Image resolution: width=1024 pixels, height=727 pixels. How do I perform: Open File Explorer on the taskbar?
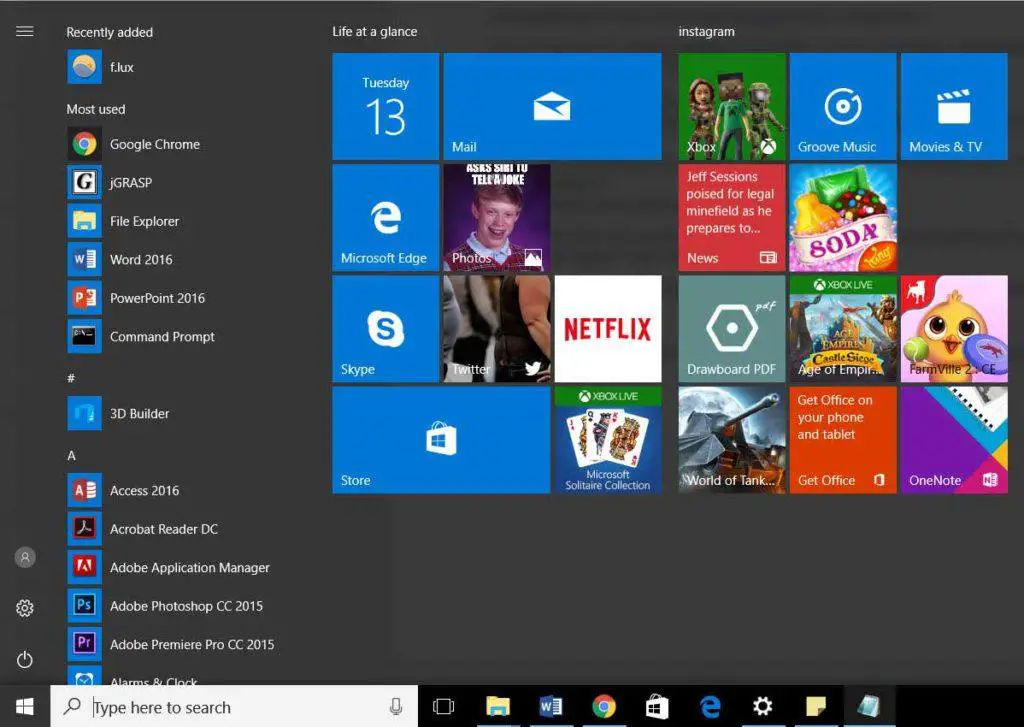point(498,706)
